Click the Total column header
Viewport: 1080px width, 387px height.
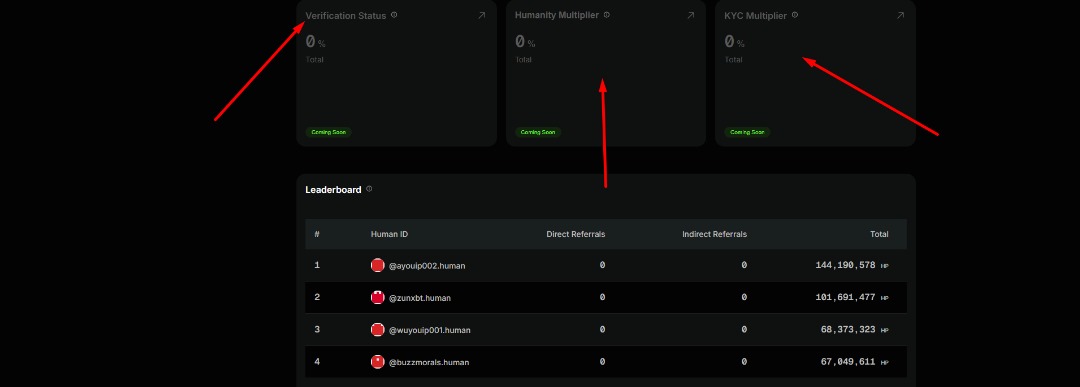tap(879, 234)
